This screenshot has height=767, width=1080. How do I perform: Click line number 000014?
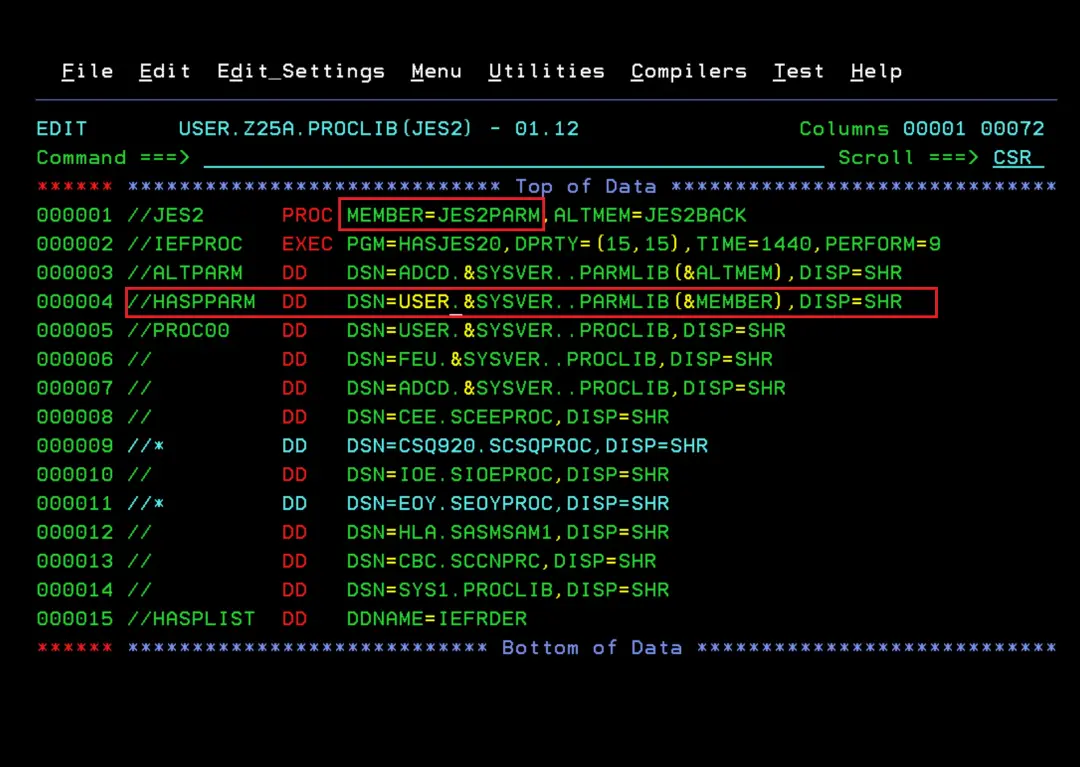click(x=74, y=591)
